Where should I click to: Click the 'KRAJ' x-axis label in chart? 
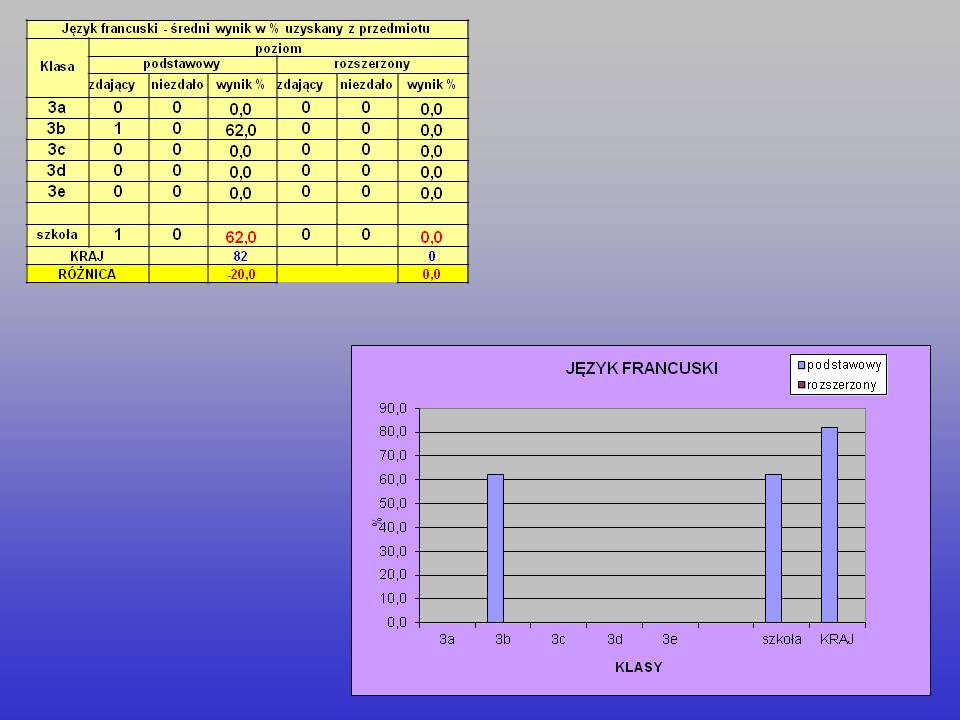click(x=837, y=639)
